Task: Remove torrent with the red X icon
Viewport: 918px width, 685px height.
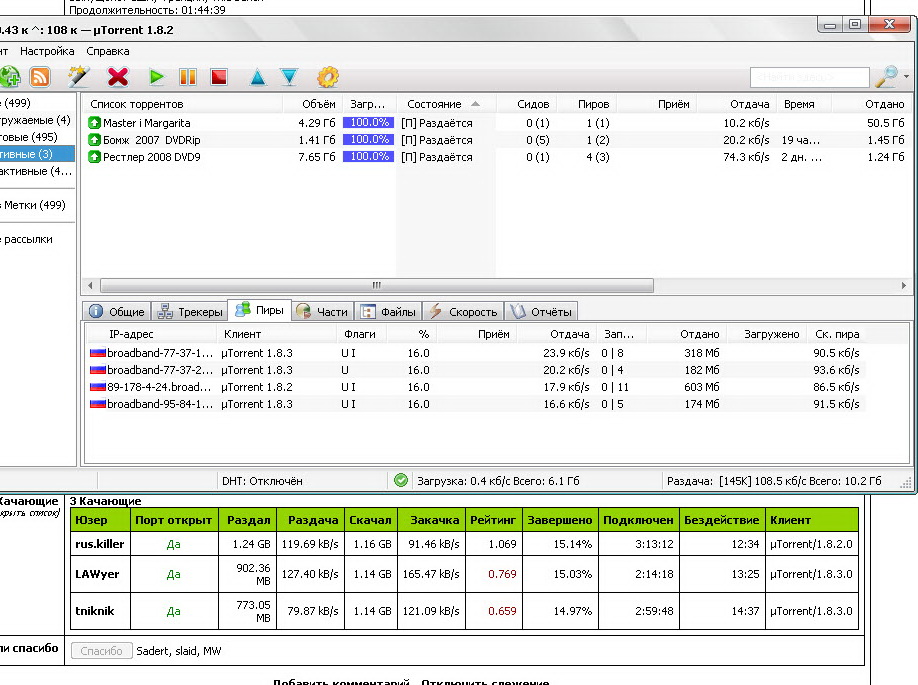Action: coord(118,77)
